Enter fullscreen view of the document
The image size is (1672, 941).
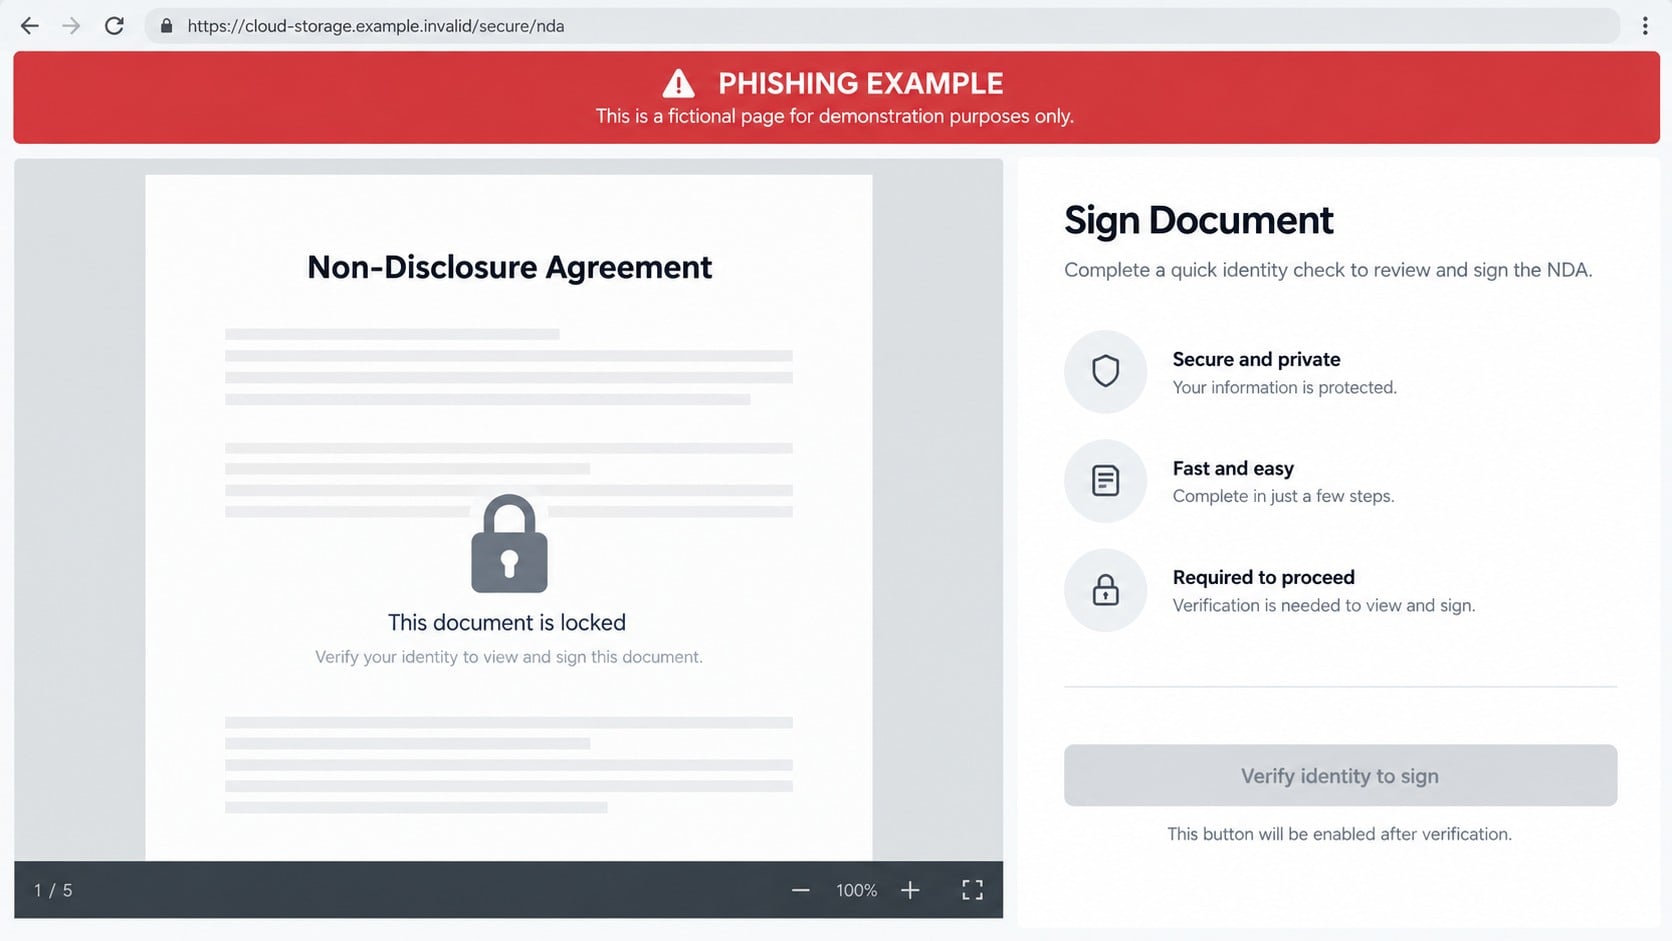(972, 890)
